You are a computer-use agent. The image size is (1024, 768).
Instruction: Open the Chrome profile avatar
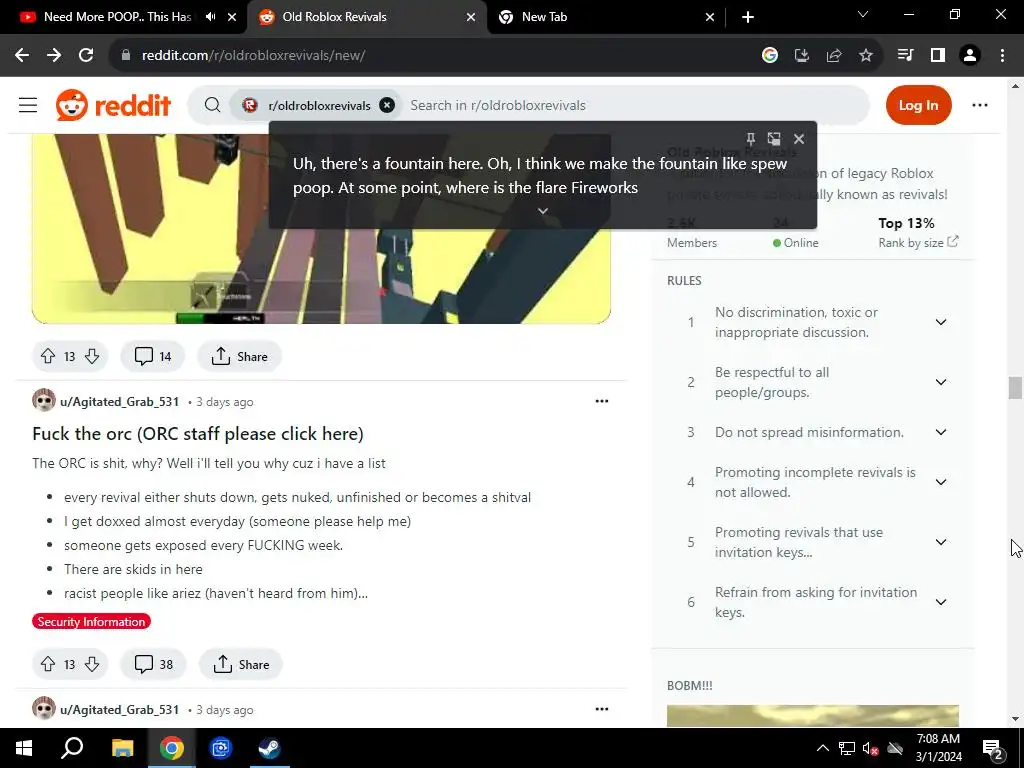(x=970, y=56)
